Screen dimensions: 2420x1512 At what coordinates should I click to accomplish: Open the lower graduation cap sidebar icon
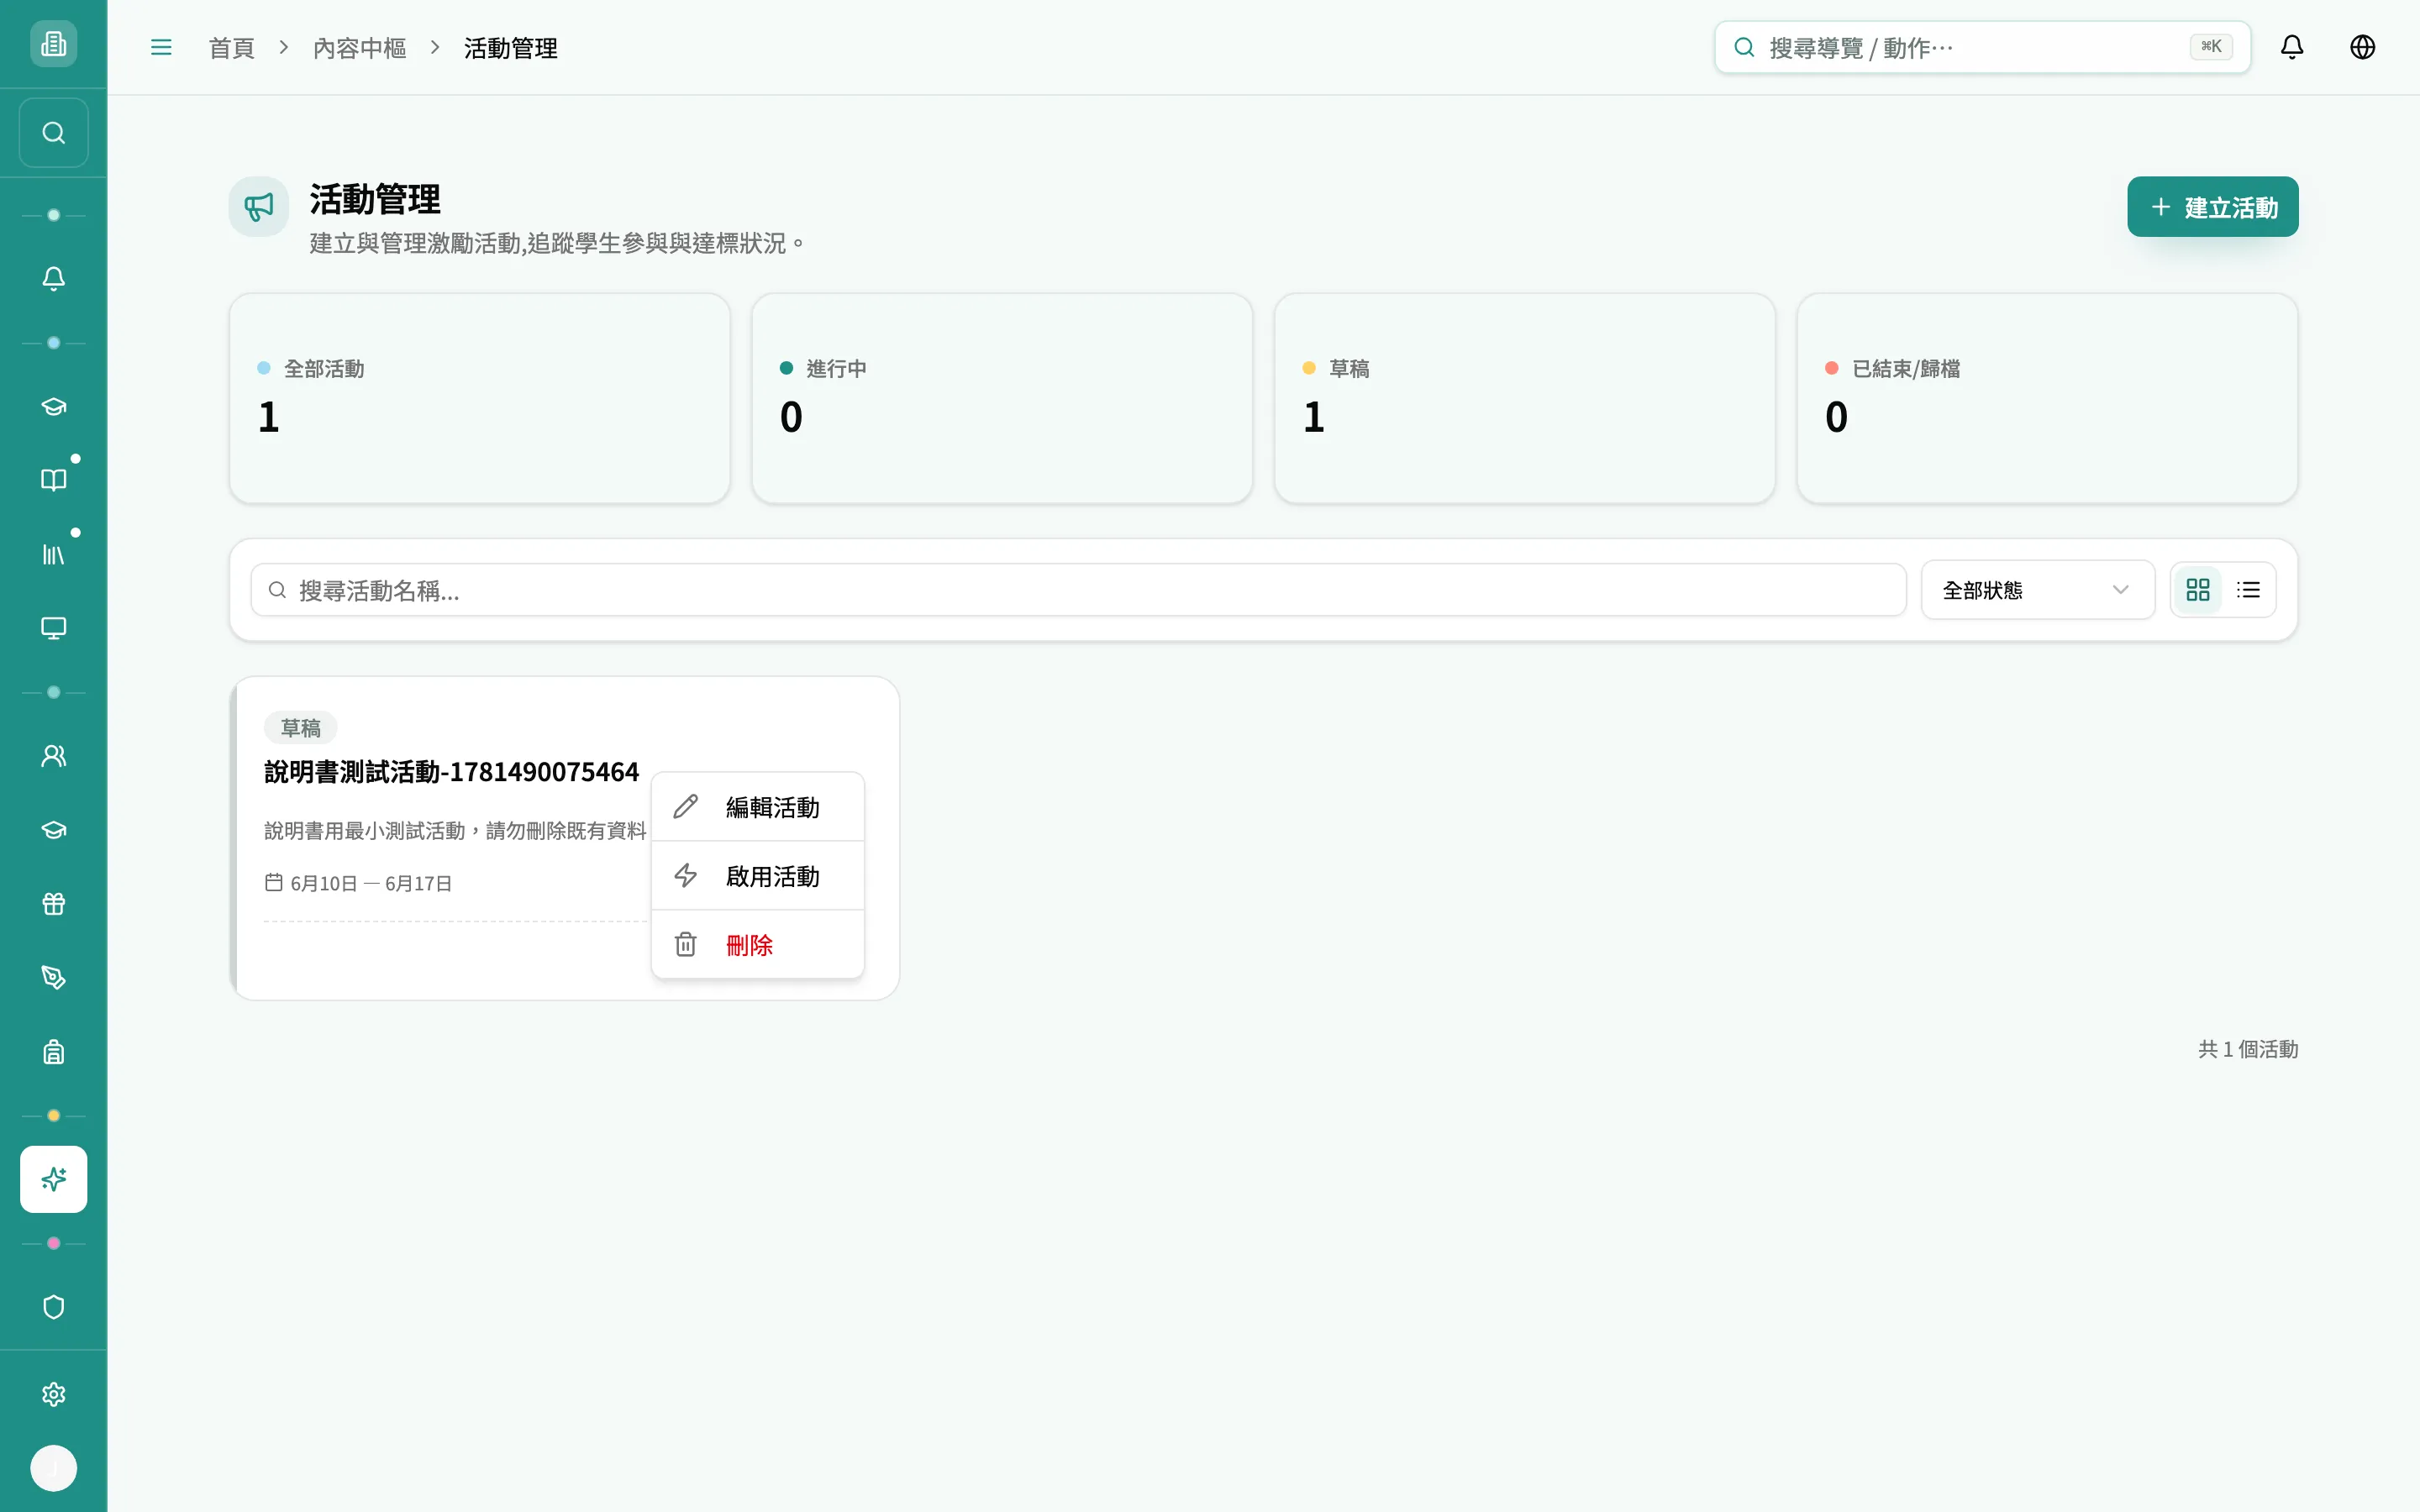(x=53, y=830)
